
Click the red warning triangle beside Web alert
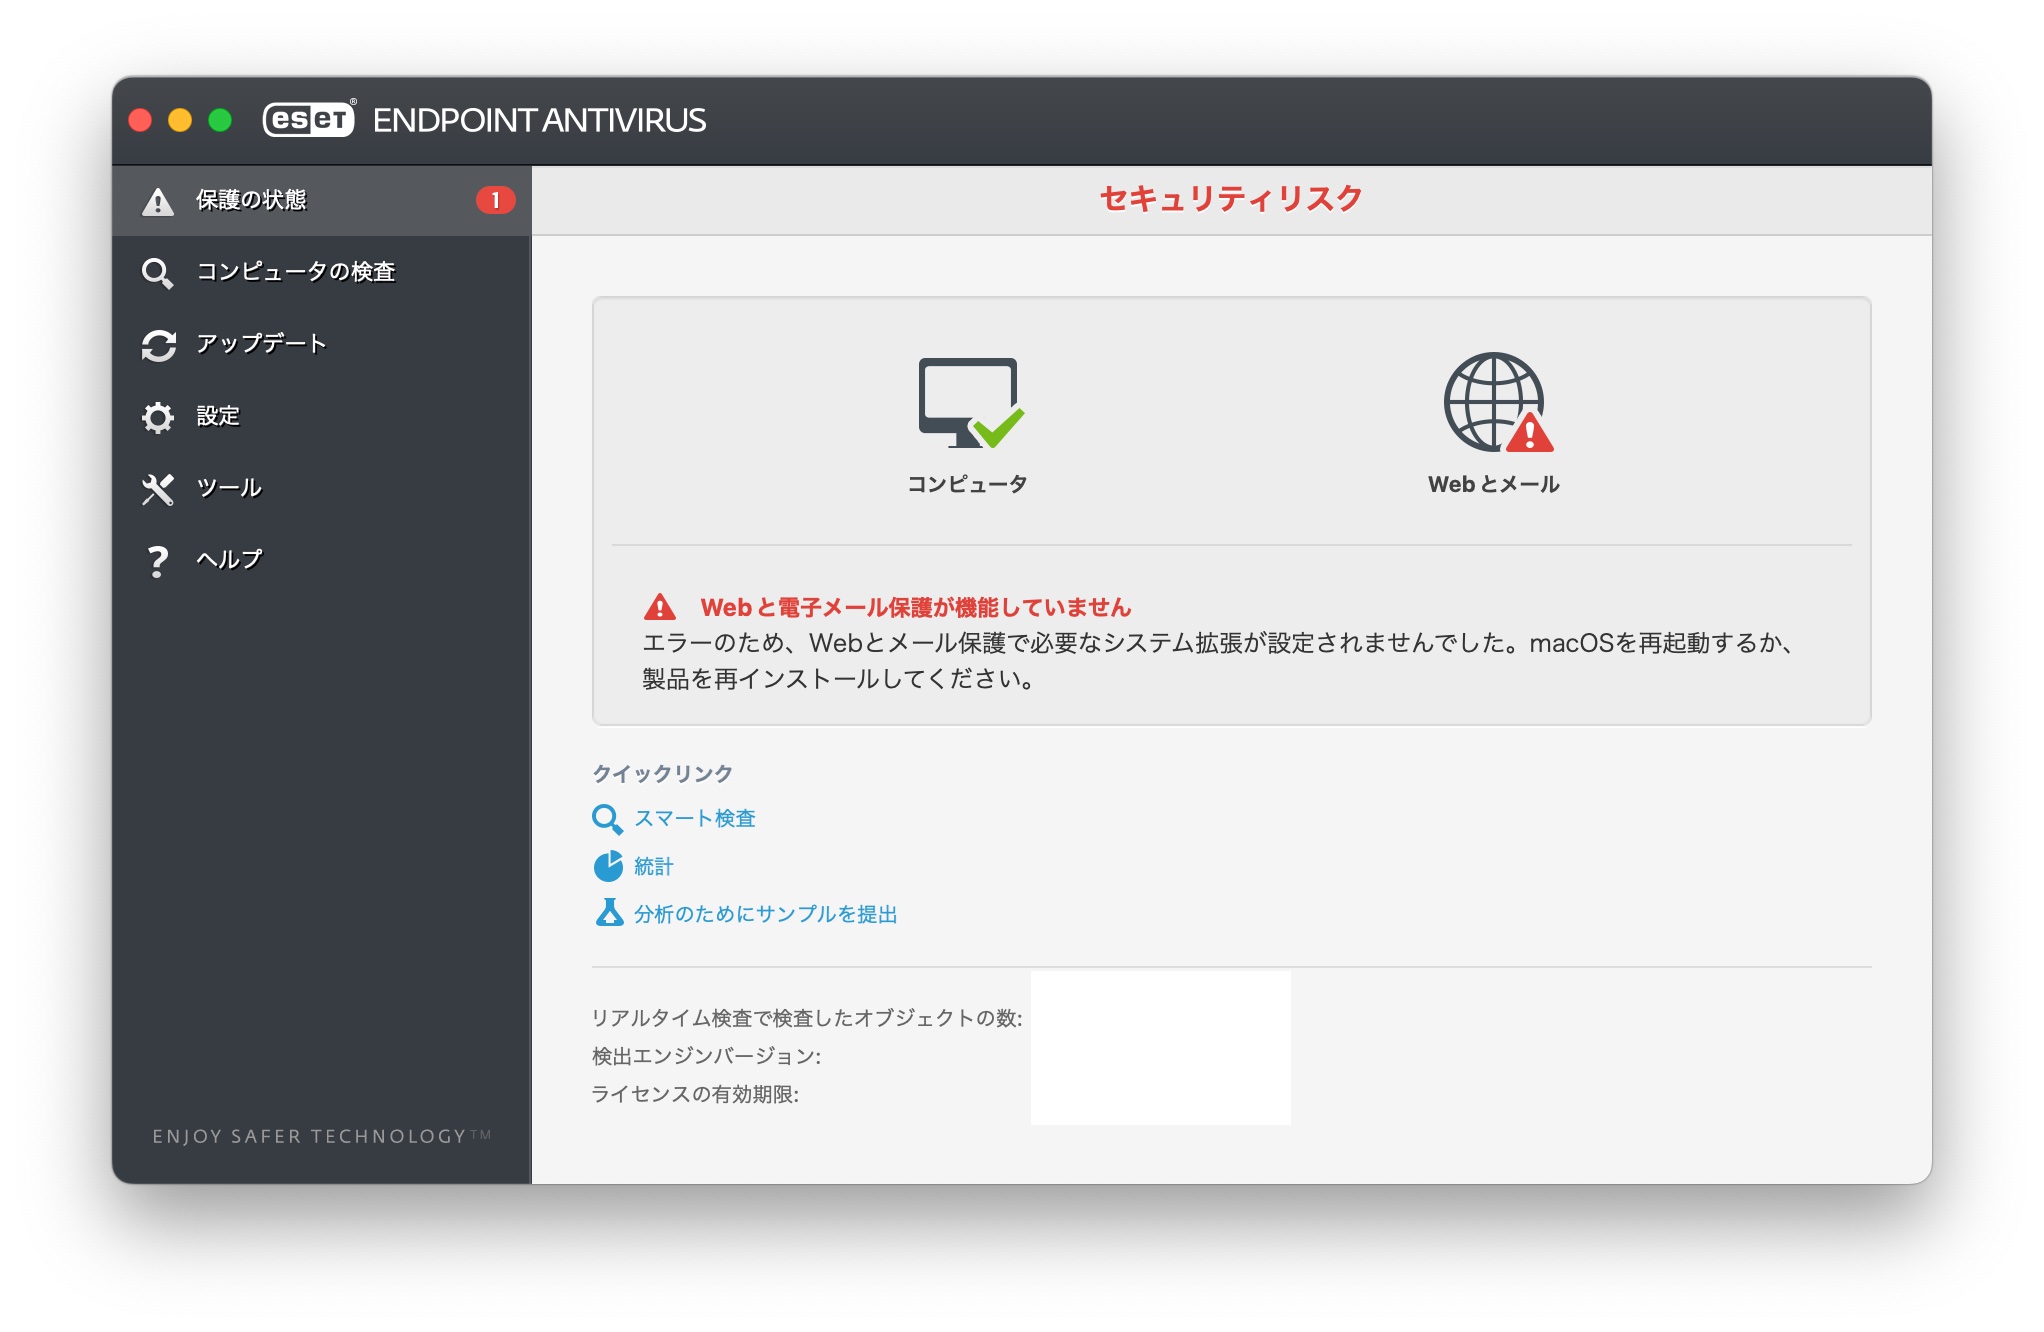pos(660,607)
